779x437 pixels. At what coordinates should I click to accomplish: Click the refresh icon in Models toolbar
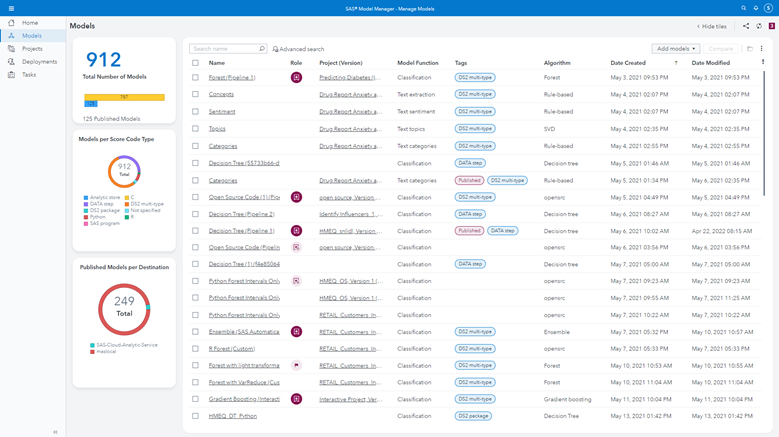759,26
